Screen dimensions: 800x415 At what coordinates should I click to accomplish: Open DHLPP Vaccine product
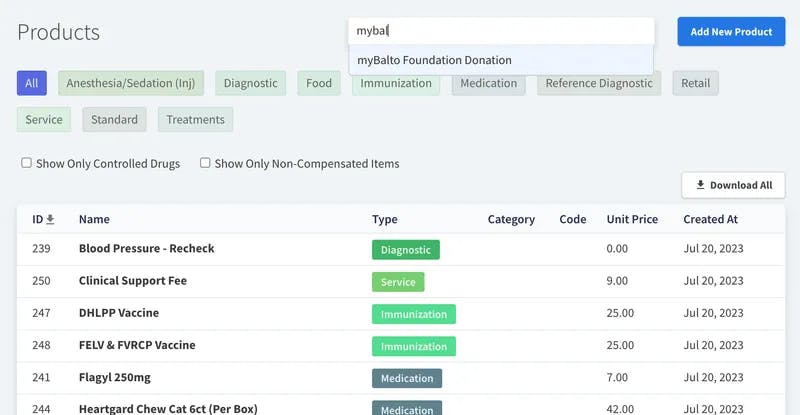[119, 313]
